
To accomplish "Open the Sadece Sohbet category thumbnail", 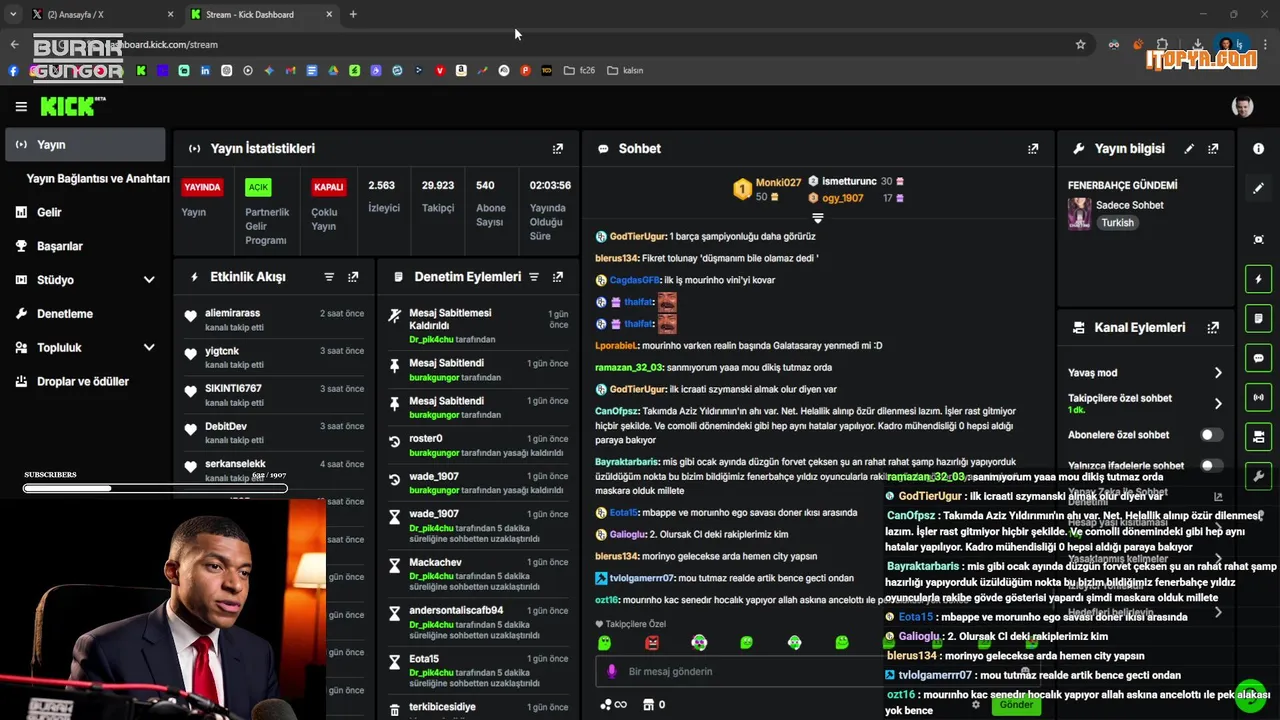I will click(x=1079, y=213).
